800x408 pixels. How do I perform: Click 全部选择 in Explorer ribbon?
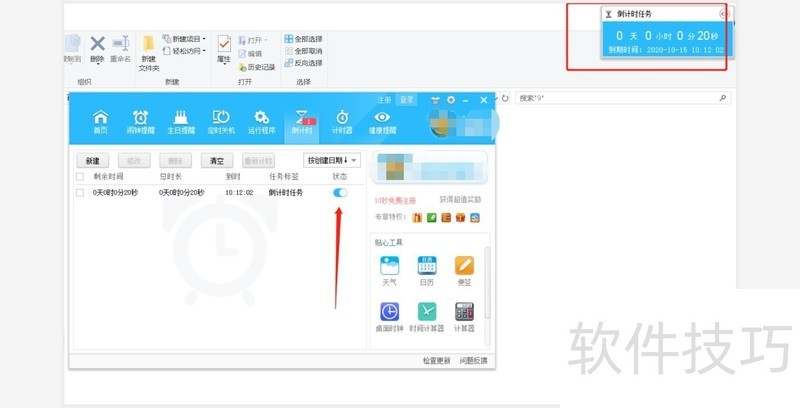coord(304,39)
